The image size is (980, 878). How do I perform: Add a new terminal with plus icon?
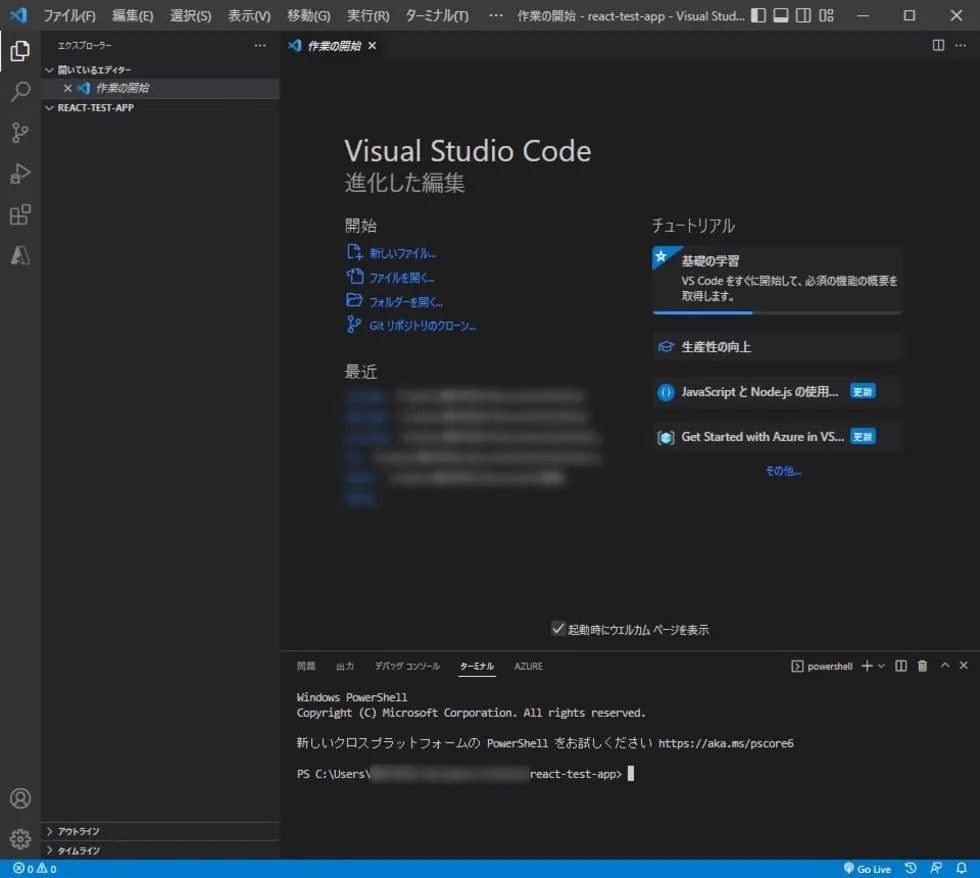click(x=867, y=666)
